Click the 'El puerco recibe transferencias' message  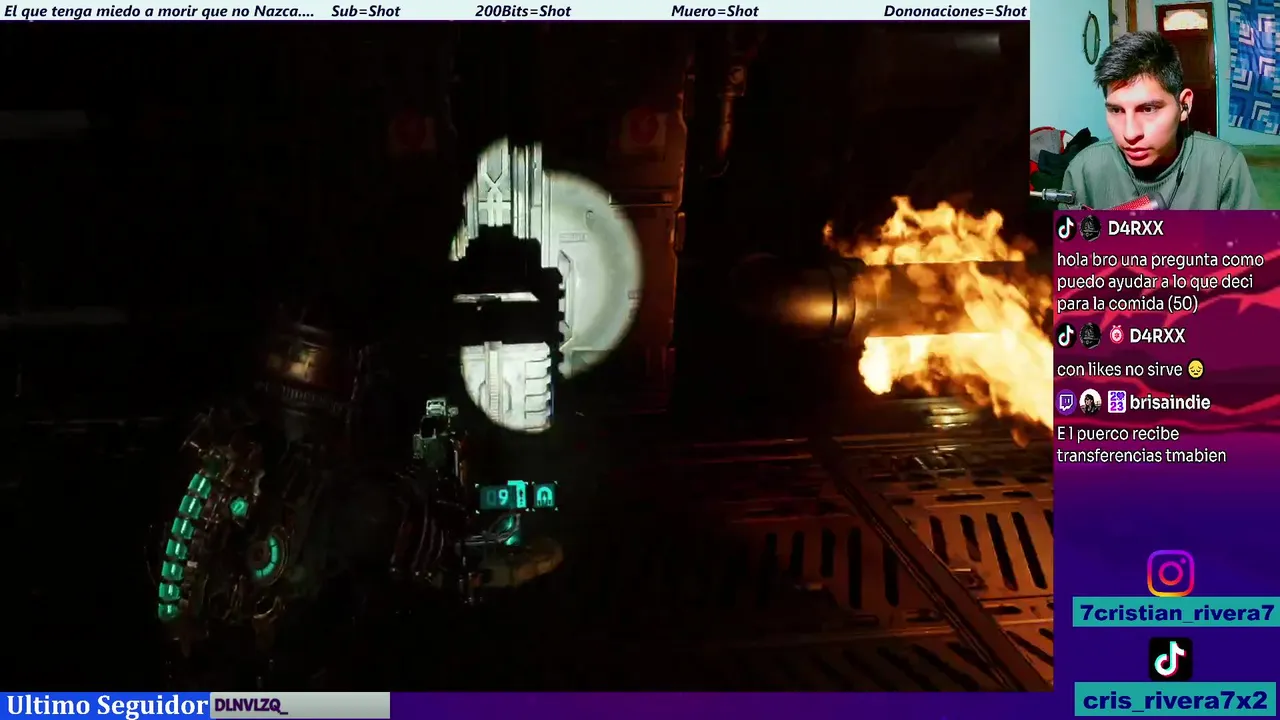coord(1141,444)
